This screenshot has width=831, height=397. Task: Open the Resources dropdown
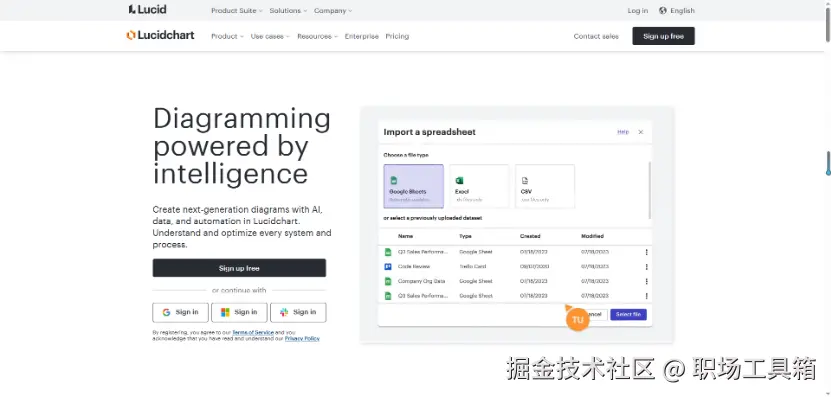pos(317,36)
